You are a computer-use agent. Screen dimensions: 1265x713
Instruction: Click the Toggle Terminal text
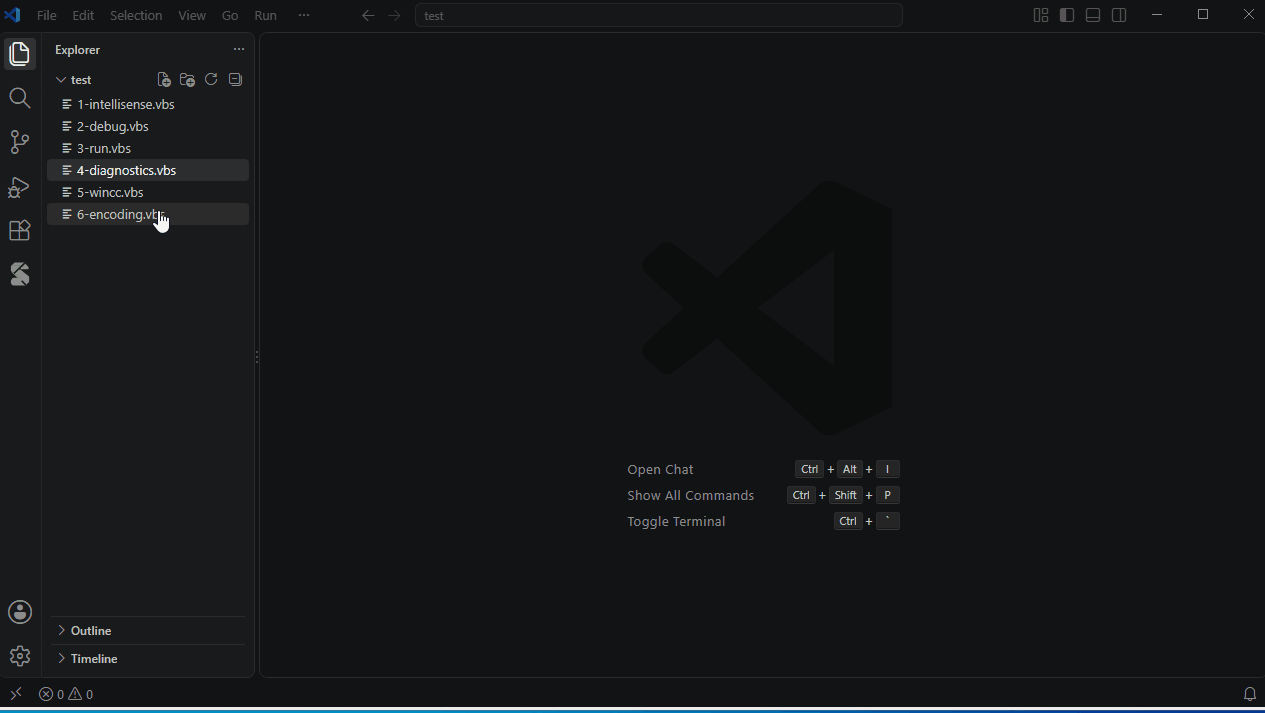pos(676,521)
